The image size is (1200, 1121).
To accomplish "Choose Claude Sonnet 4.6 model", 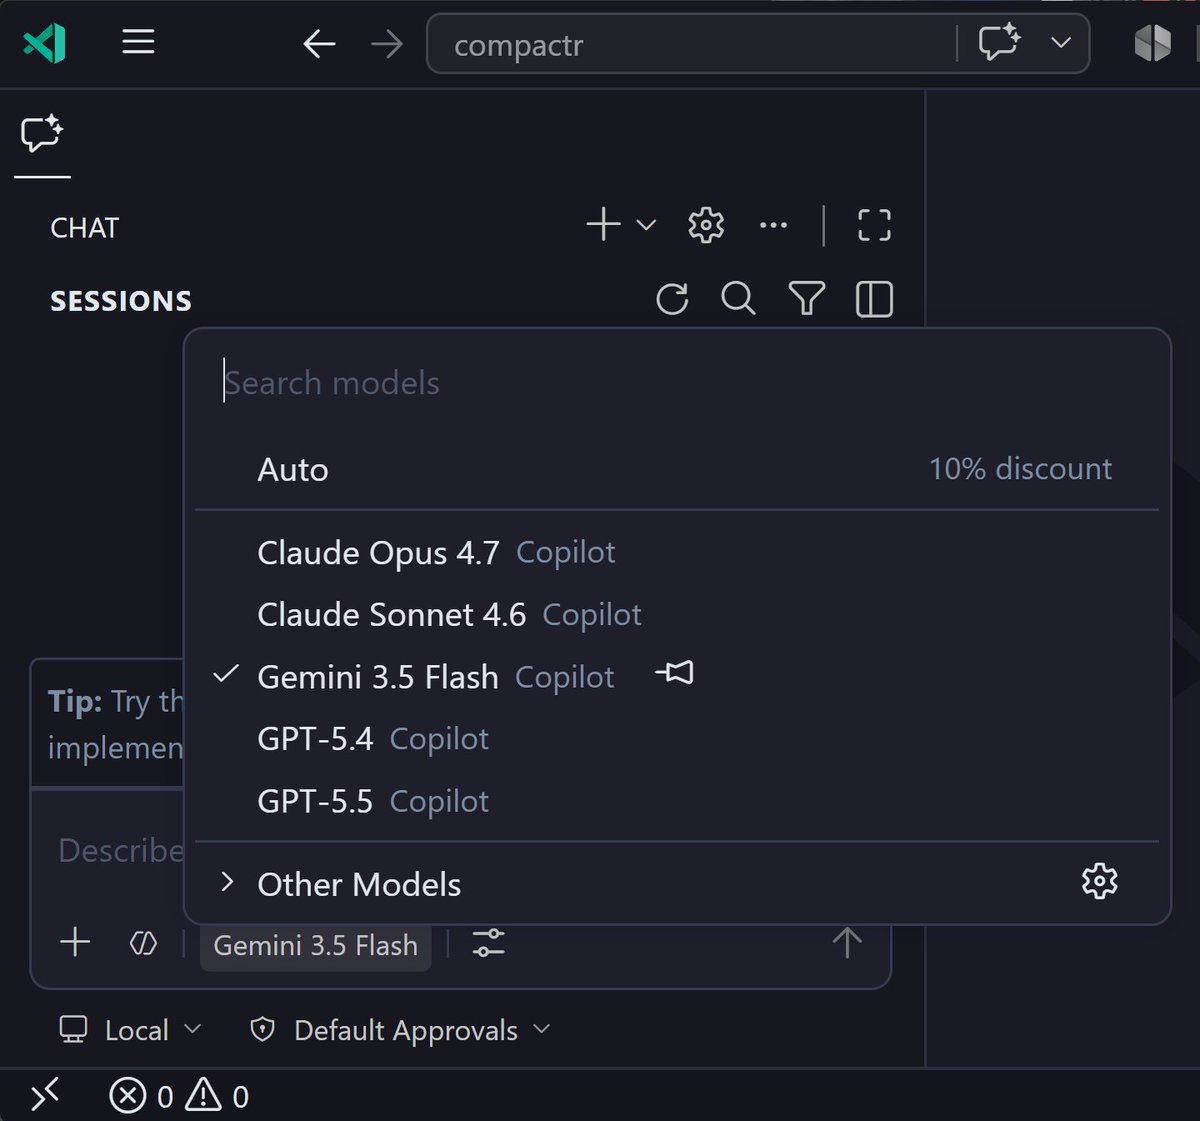I will click(x=677, y=614).
